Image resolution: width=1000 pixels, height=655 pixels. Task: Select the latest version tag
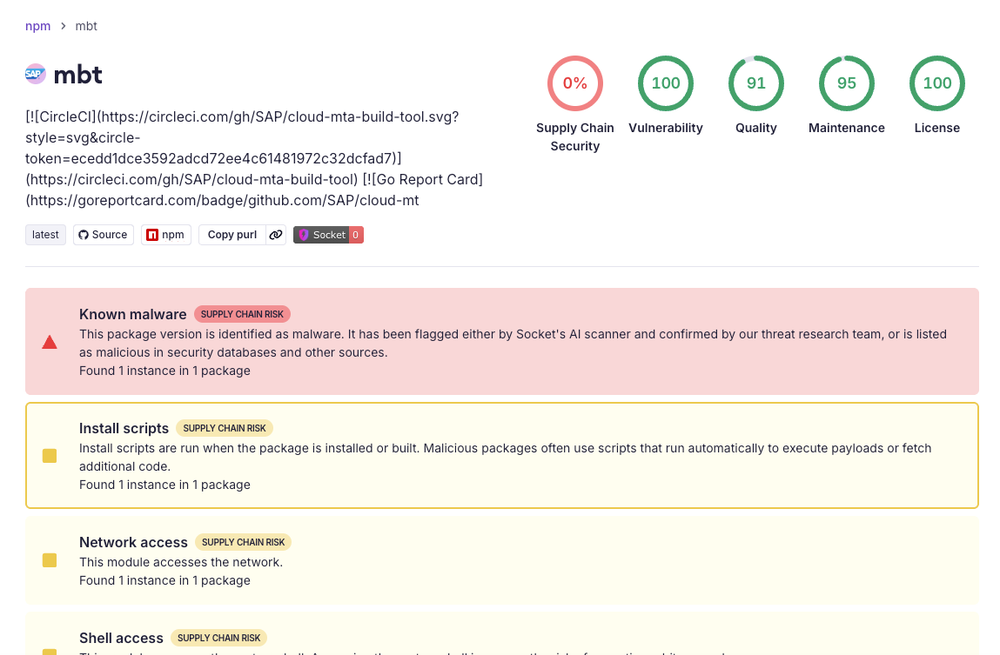pos(45,234)
